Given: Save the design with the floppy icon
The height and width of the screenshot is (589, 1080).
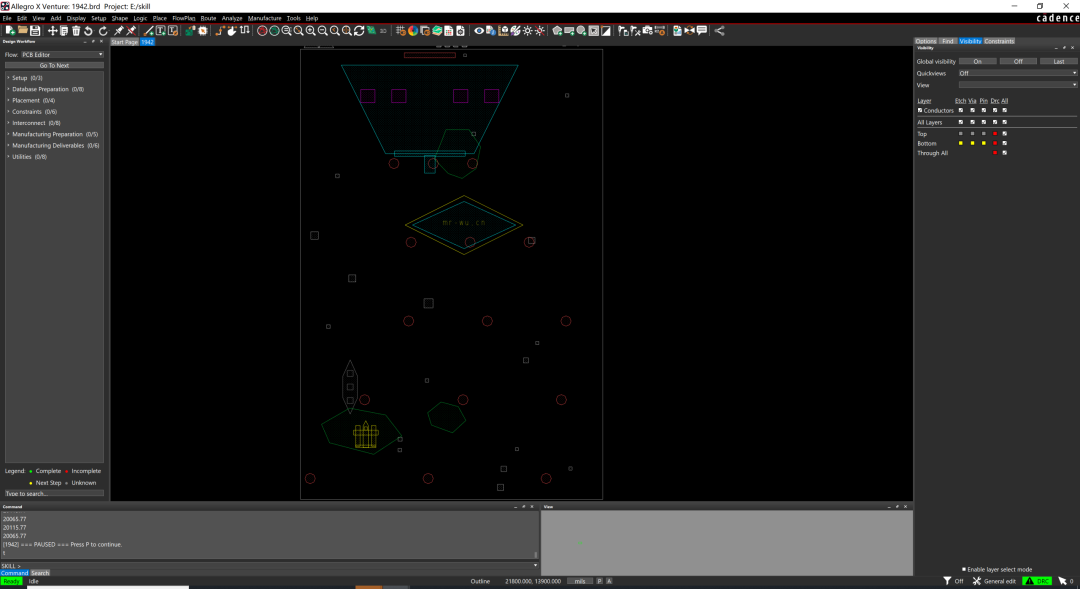Looking at the screenshot, I should click(35, 30).
